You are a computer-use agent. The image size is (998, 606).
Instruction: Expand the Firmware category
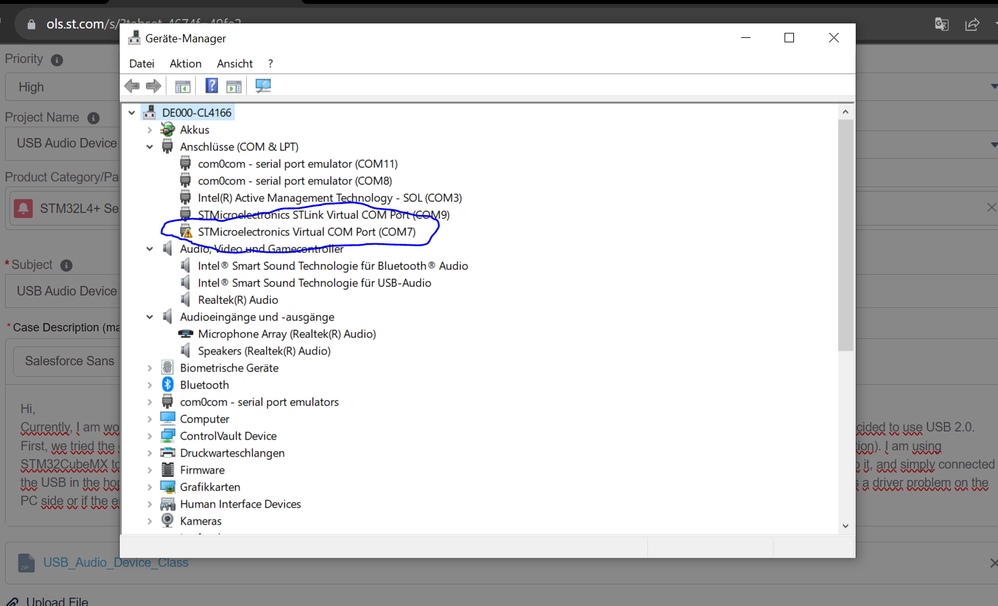150,470
